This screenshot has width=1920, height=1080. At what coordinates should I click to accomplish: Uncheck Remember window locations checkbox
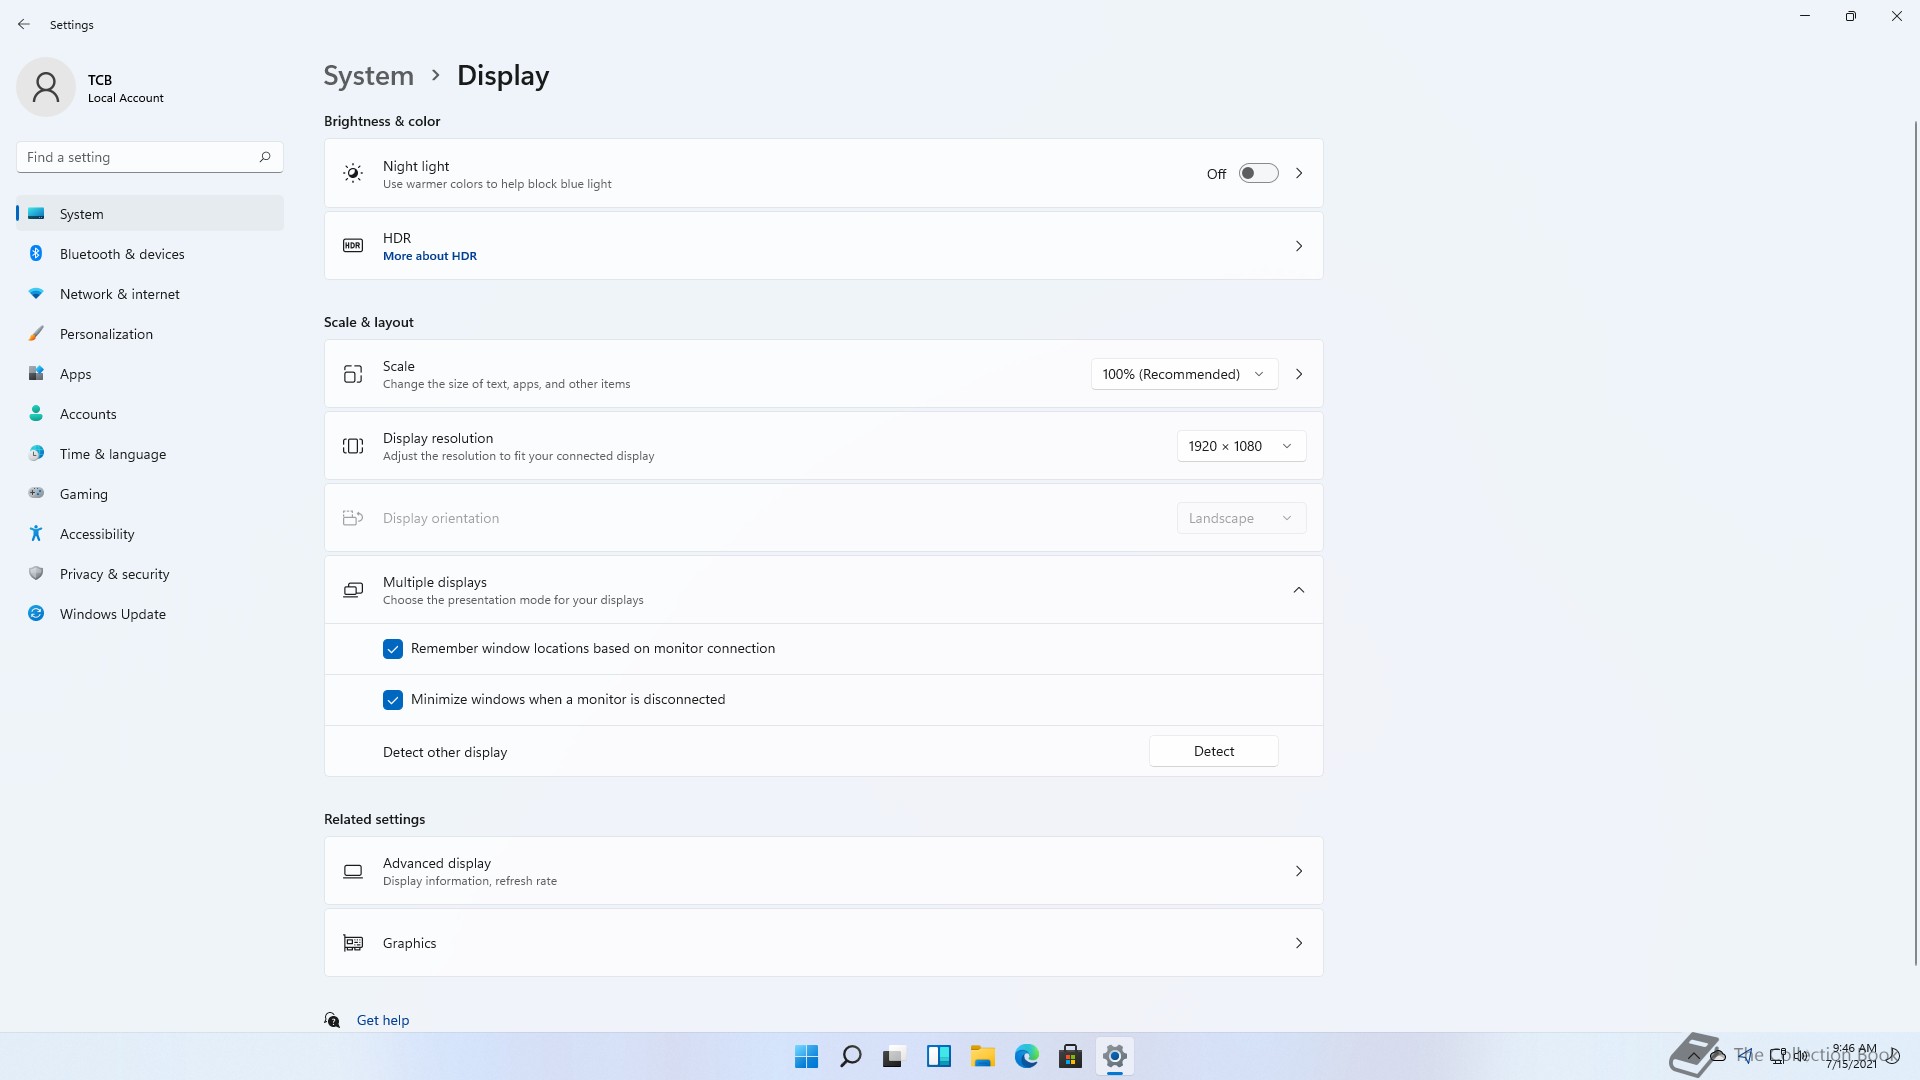point(393,649)
